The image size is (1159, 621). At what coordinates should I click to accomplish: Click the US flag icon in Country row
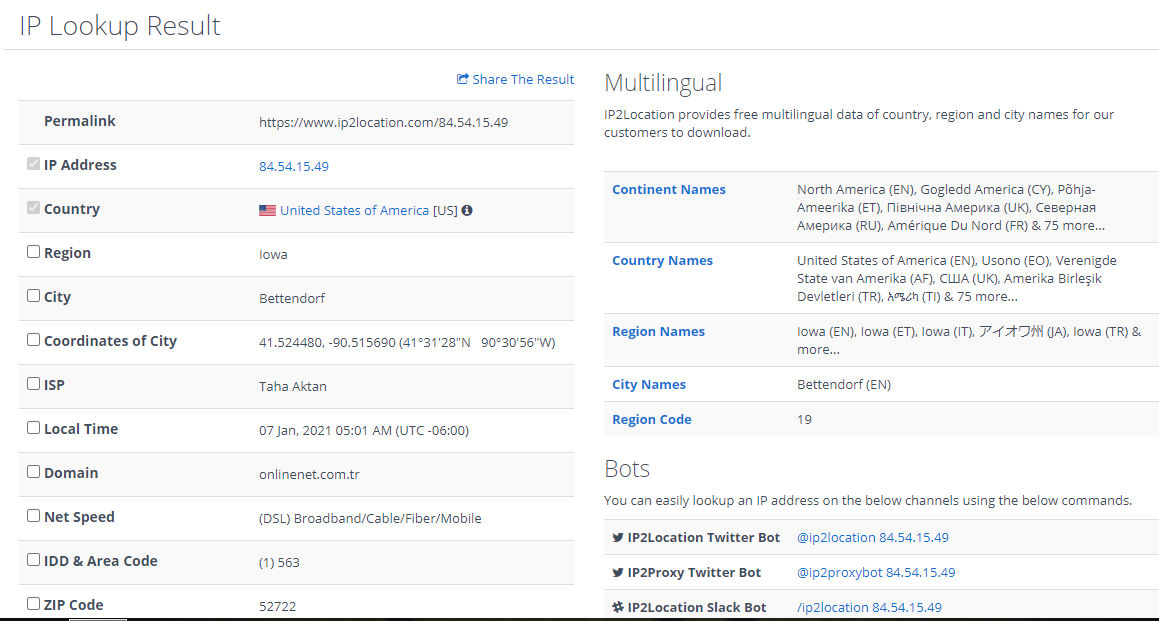tap(268, 211)
